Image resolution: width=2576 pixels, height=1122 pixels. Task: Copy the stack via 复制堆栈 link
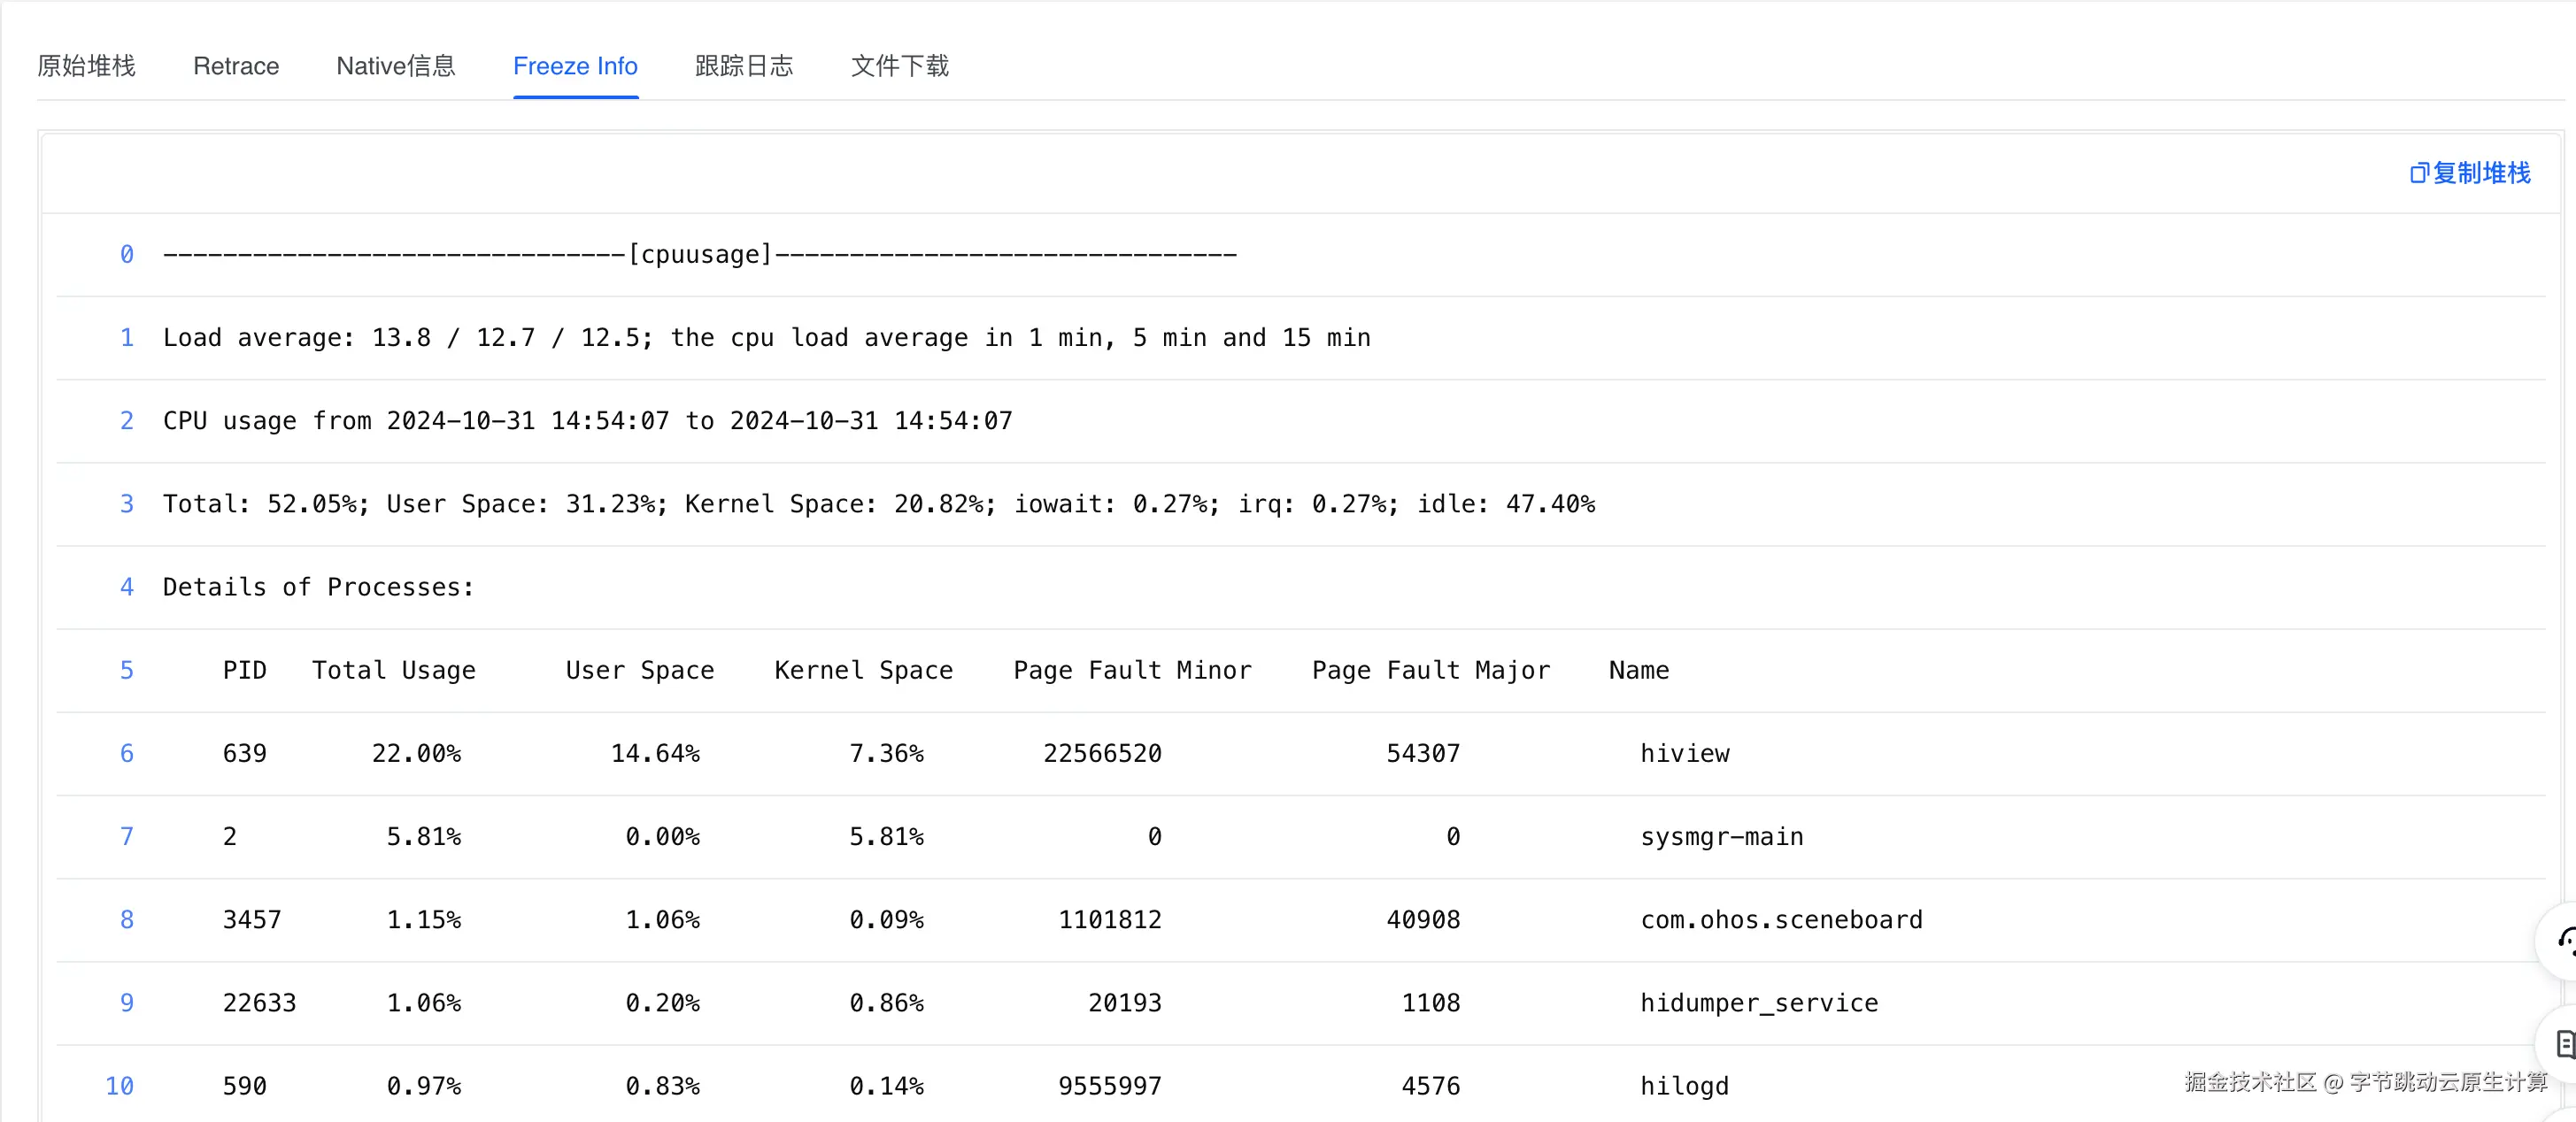pos(2481,173)
